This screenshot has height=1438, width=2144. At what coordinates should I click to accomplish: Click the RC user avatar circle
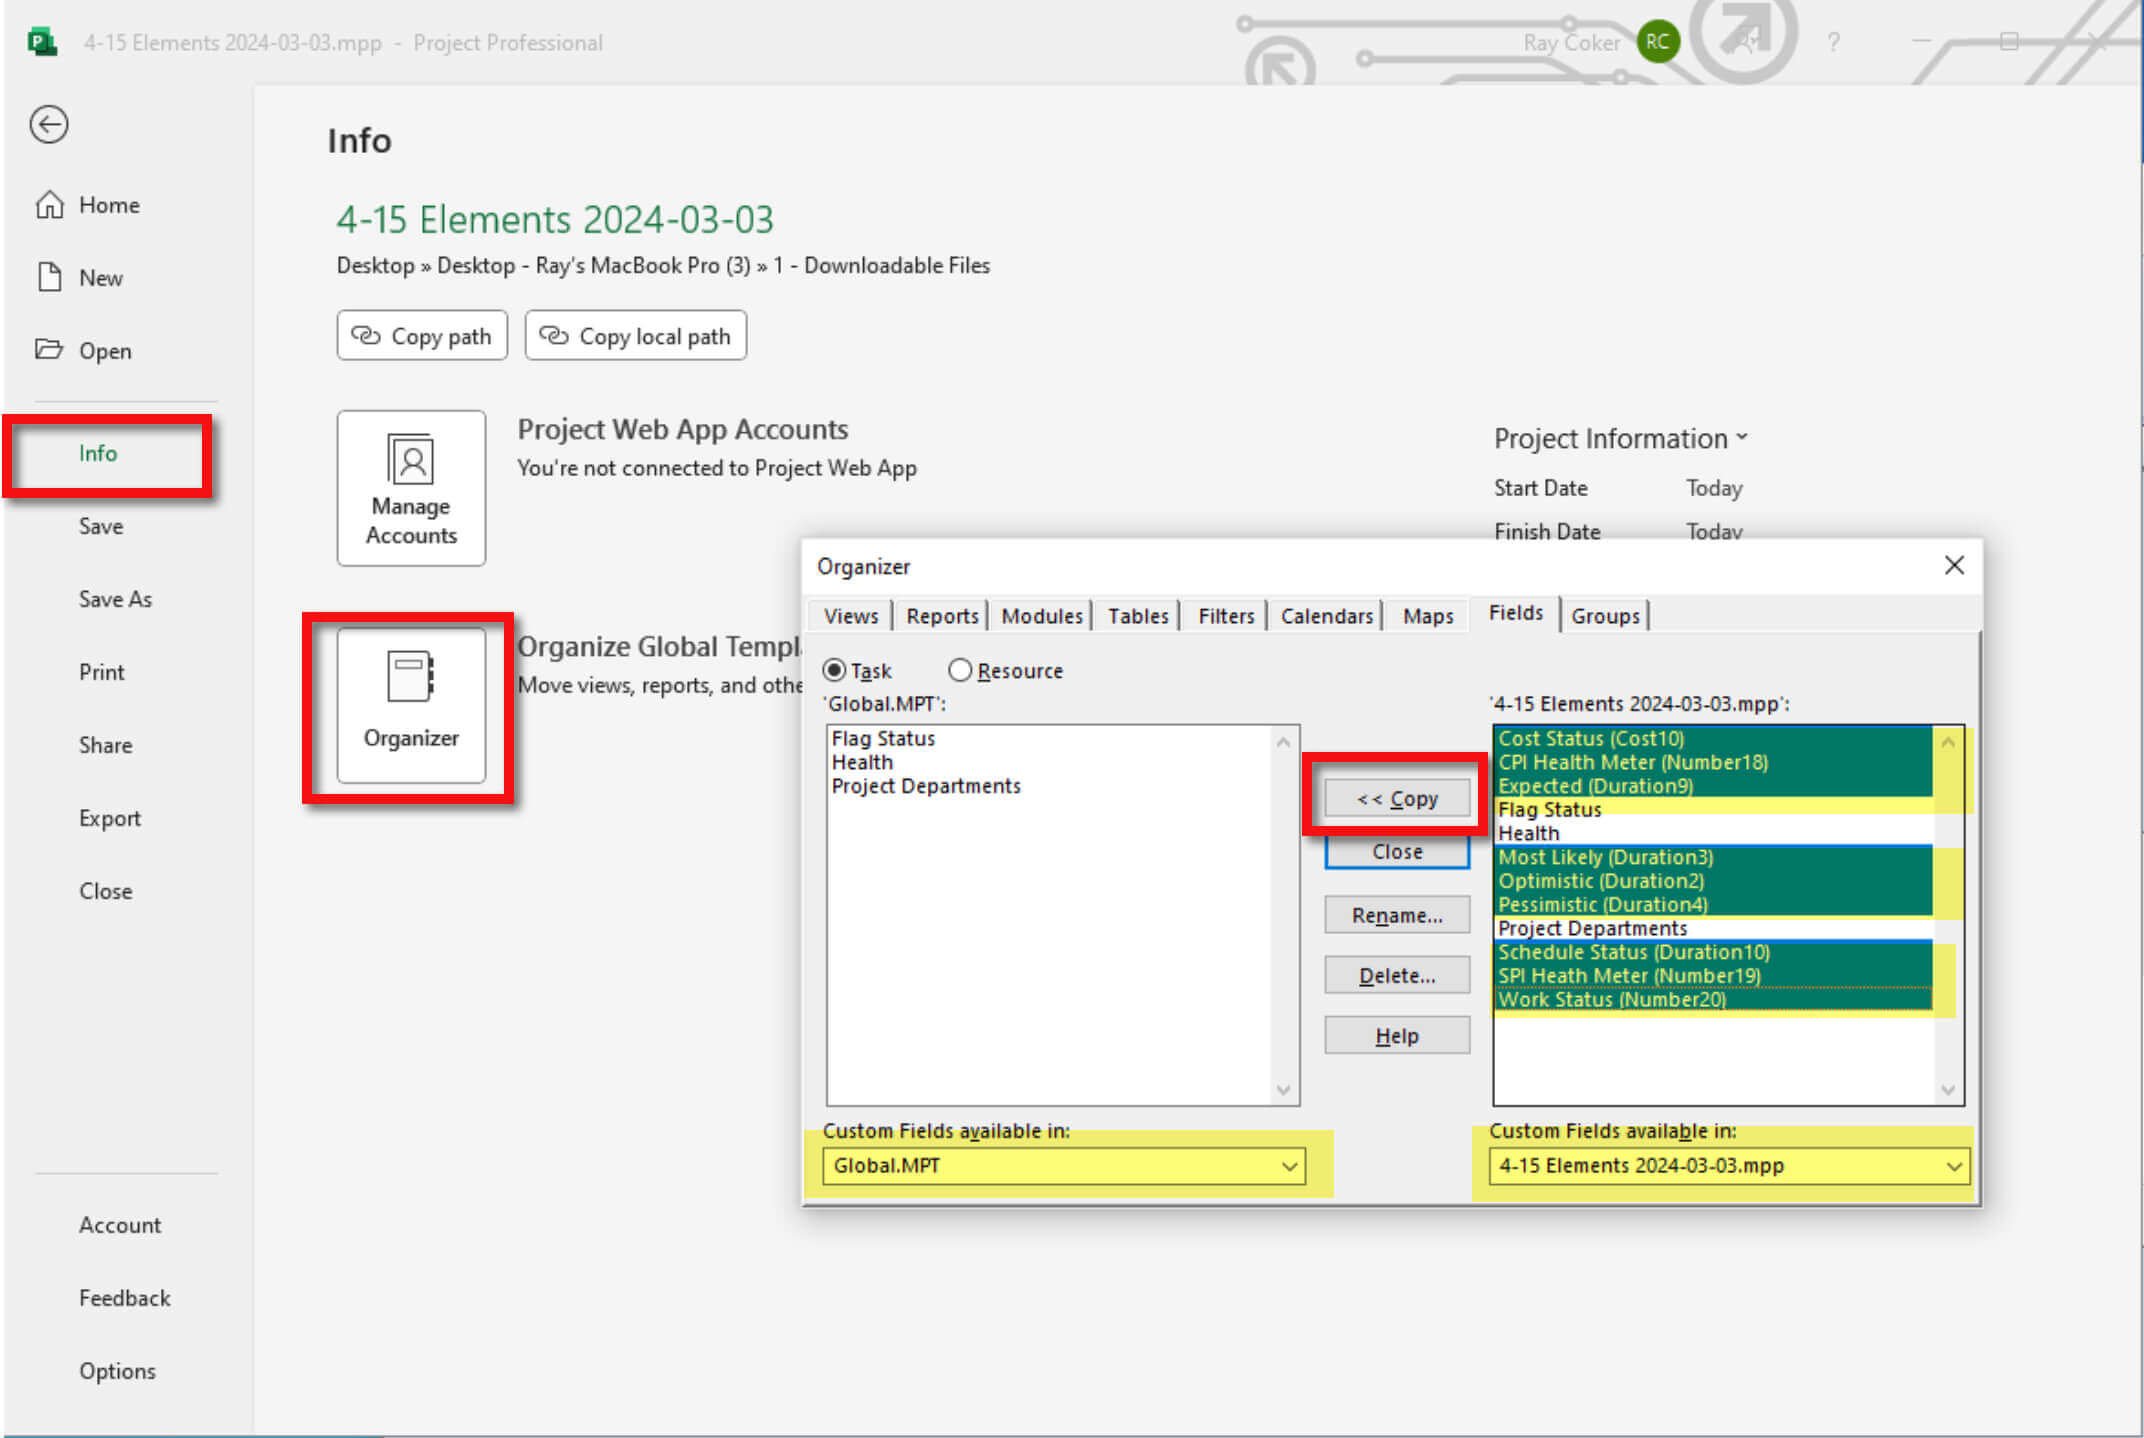1657,42
